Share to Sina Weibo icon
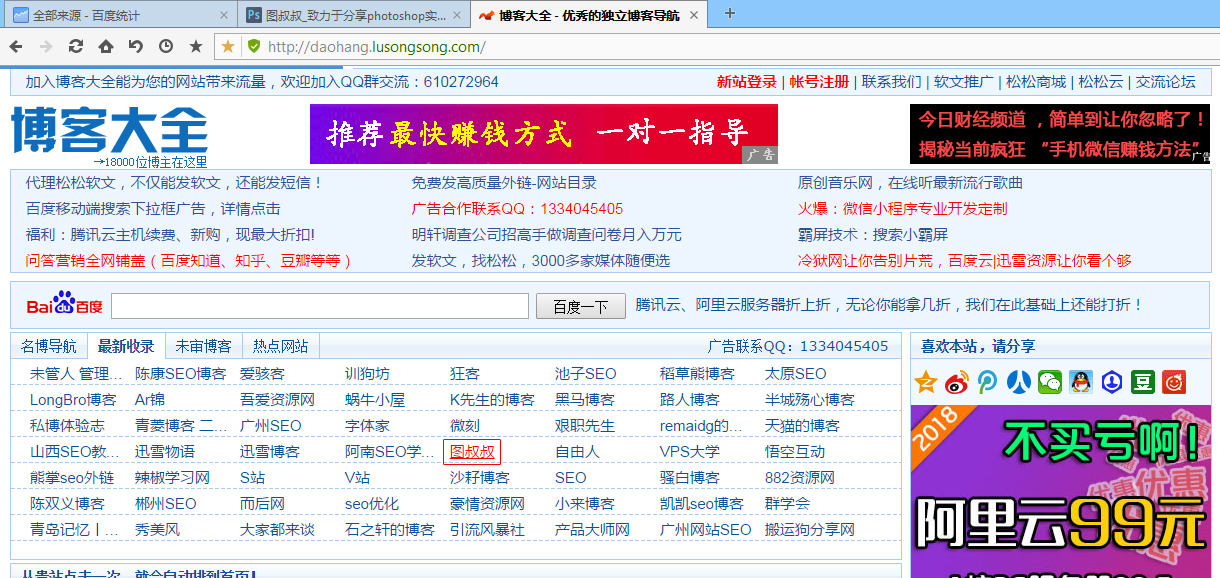 pos(957,381)
